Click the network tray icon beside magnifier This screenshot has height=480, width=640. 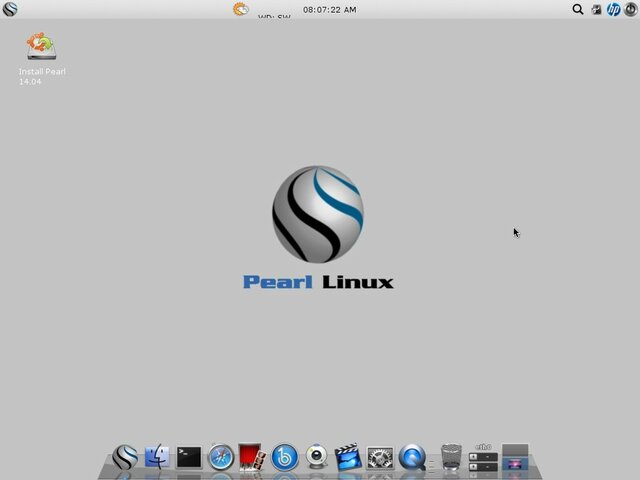click(596, 9)
